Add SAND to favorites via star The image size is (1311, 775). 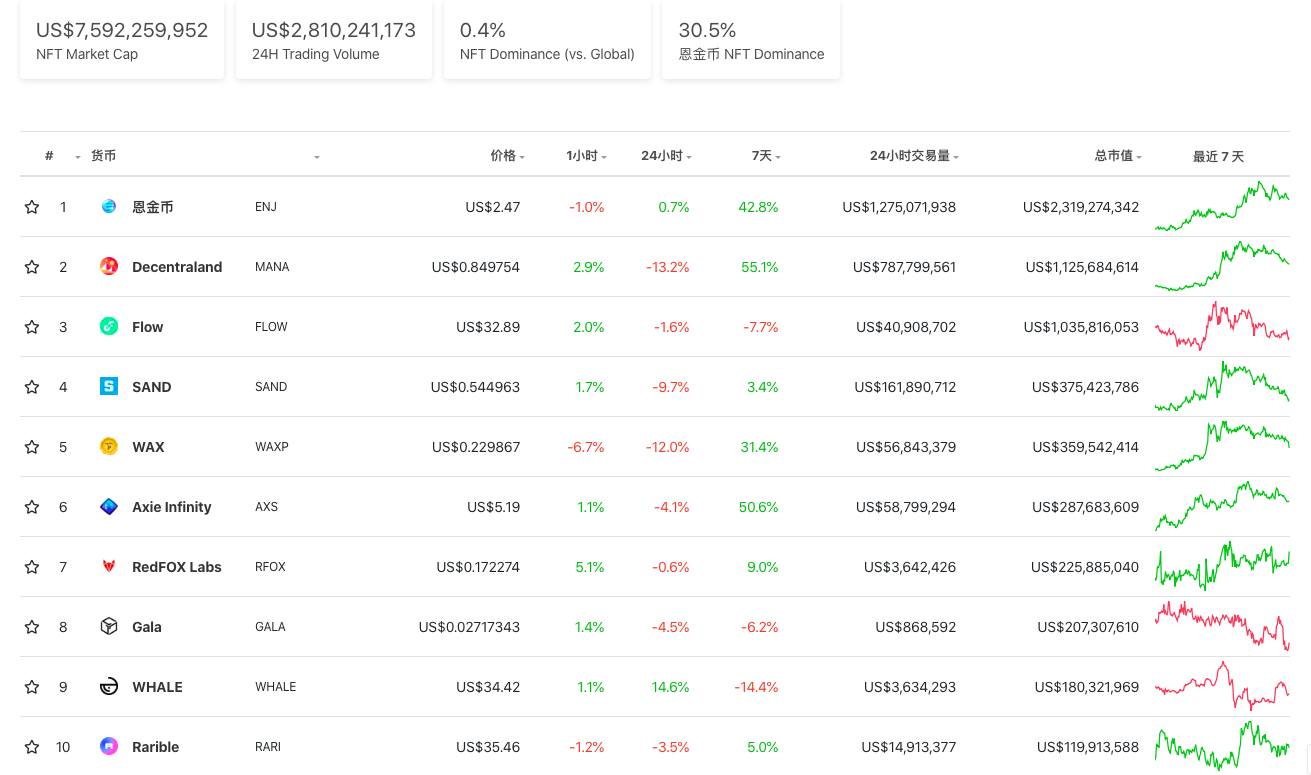(x=32, y=387)
